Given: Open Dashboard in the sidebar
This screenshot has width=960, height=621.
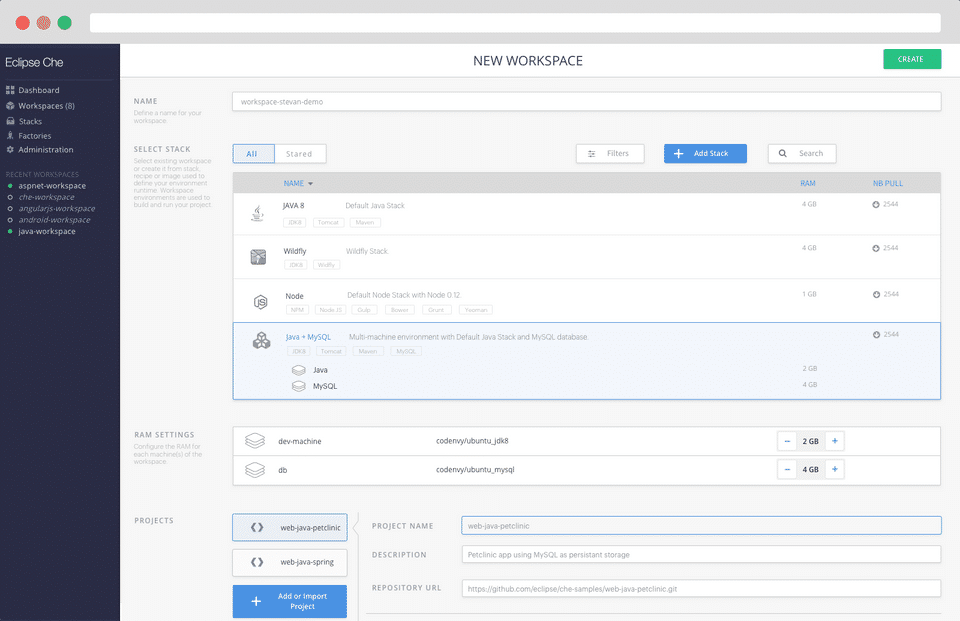Looking at the screenshot, I should click(x=39, y=90).
